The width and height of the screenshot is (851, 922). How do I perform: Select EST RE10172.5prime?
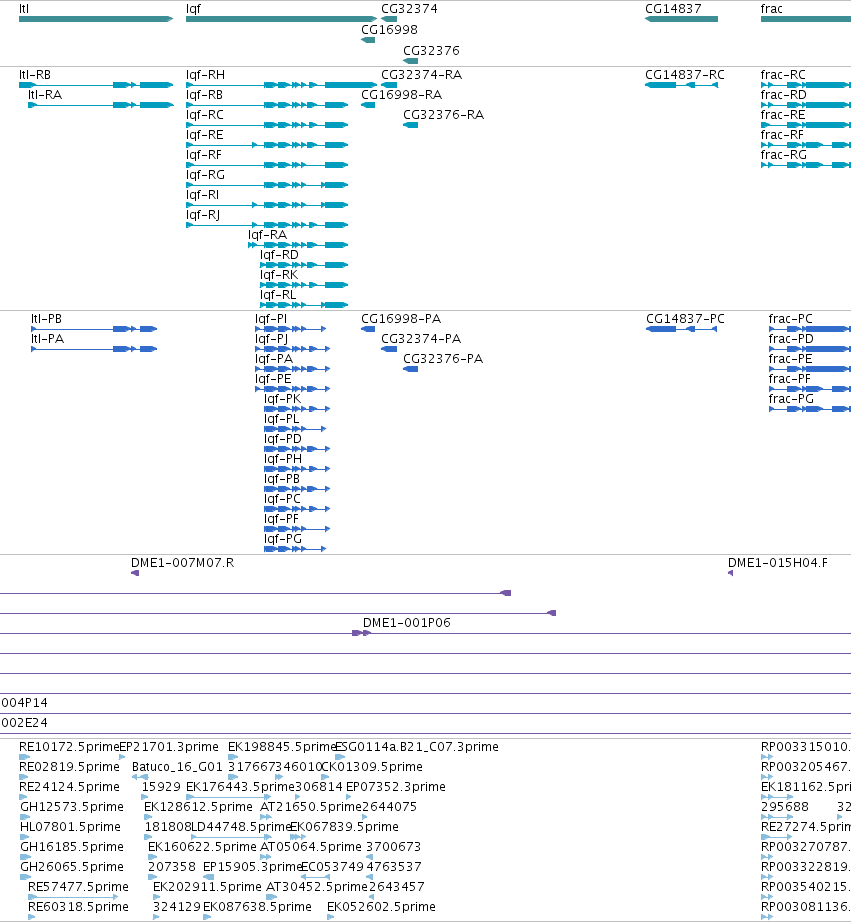[25, 757]
